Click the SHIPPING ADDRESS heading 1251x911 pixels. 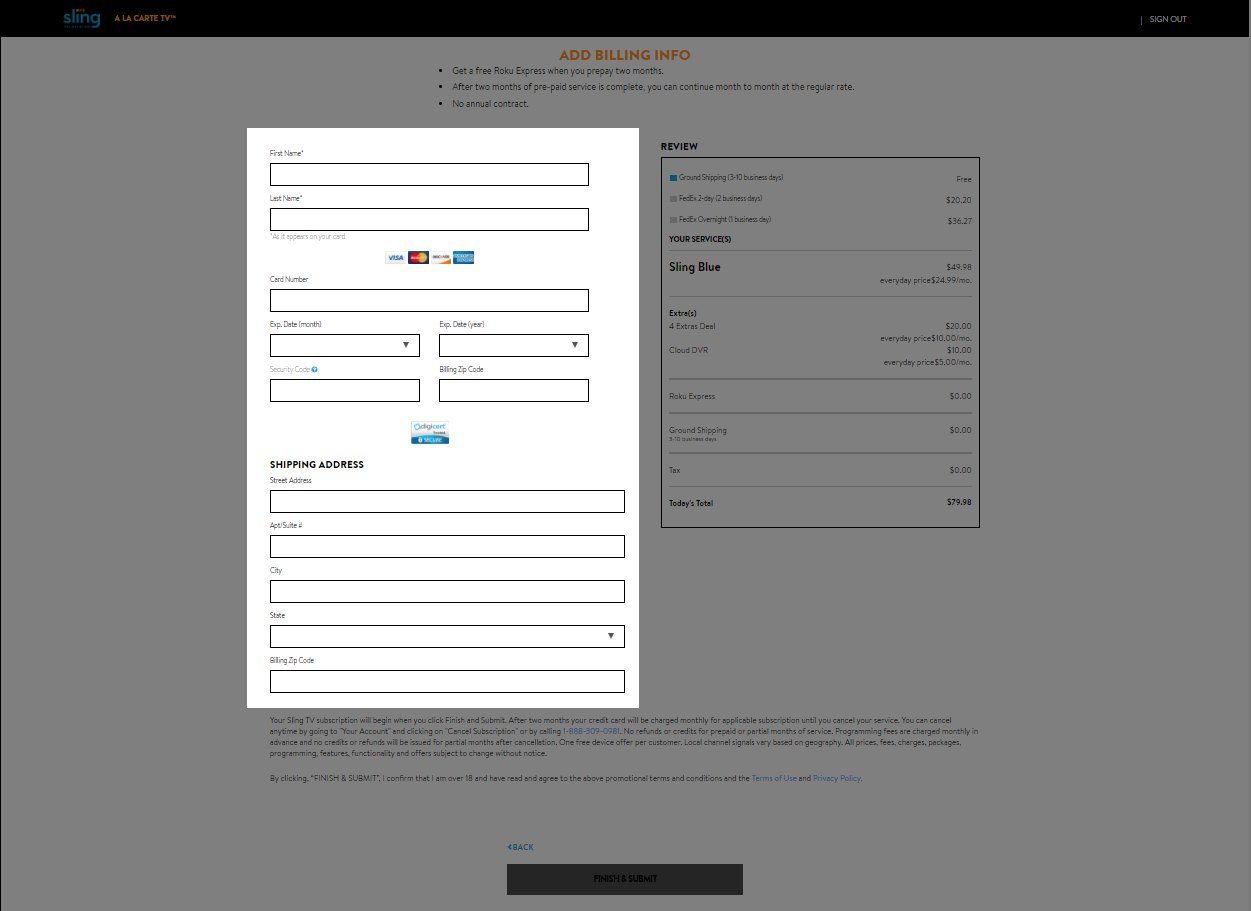click(x=317, y=465)
